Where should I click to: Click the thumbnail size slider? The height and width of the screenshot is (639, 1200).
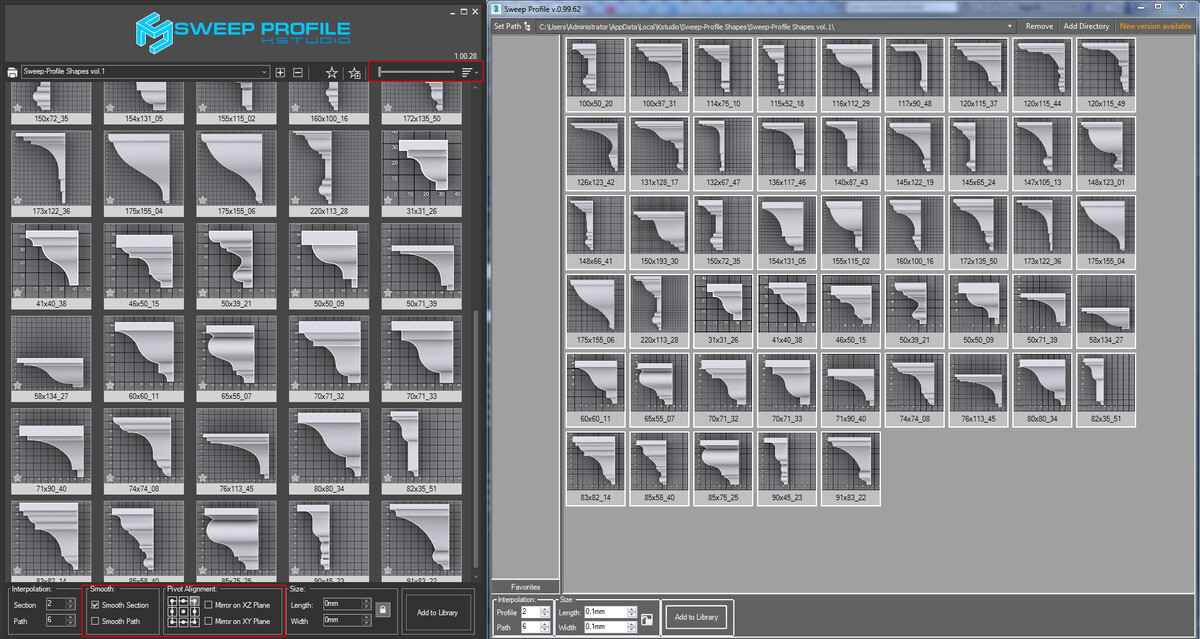(418, 72)
